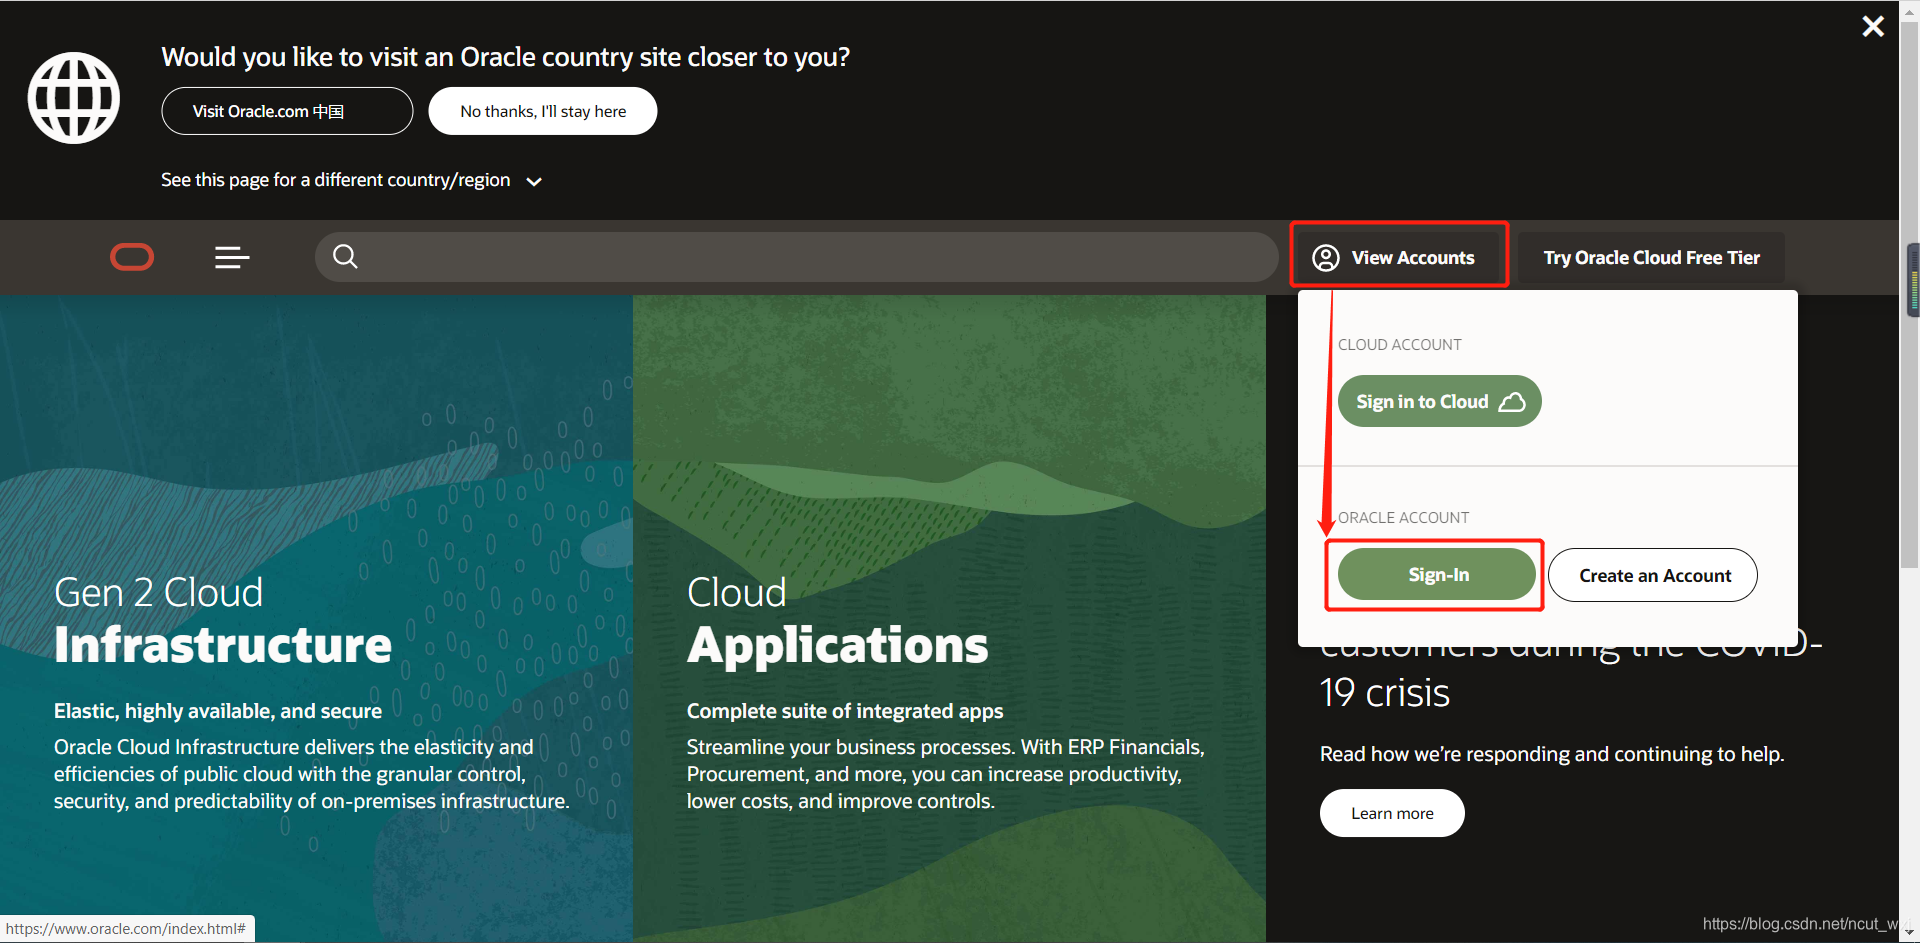Click the Cloud Applications heading

point(837,620)
